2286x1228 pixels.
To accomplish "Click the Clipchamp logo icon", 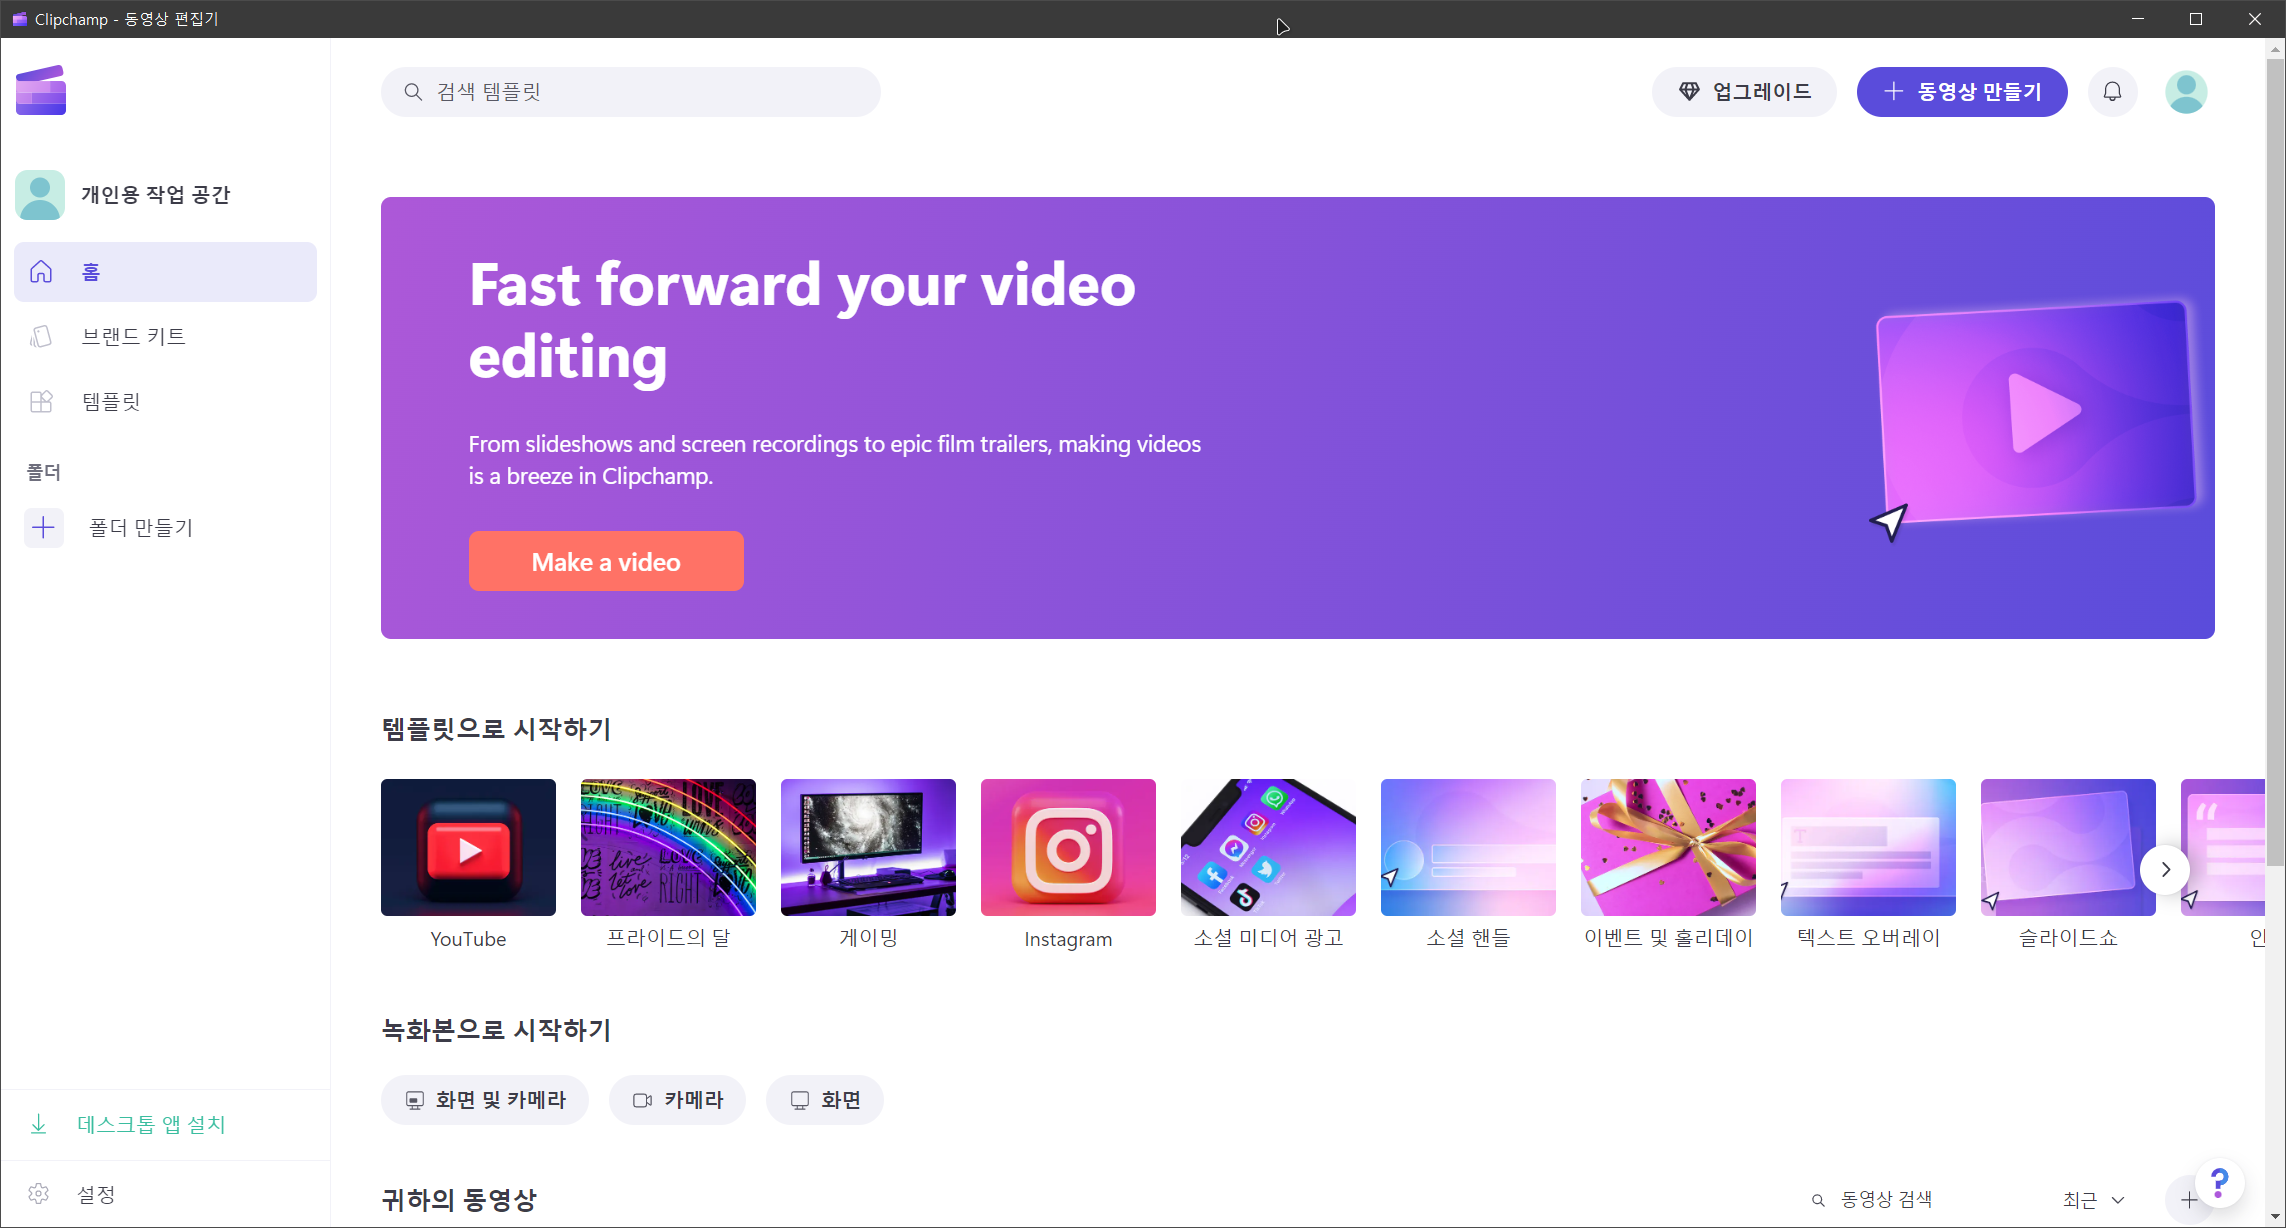I will [x=41, y=90].
